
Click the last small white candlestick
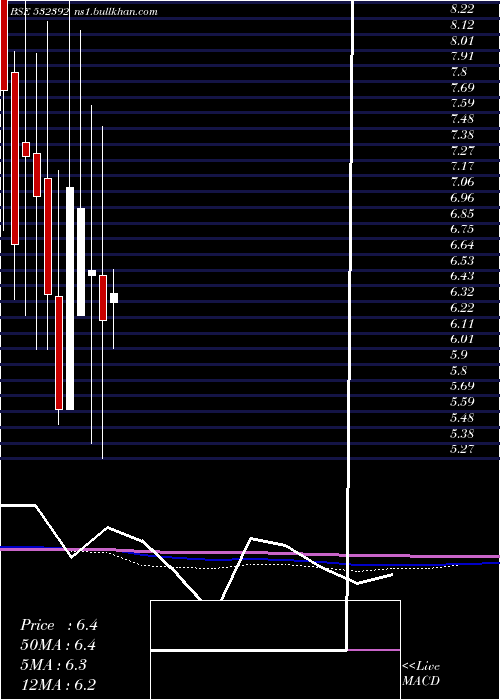114,298
